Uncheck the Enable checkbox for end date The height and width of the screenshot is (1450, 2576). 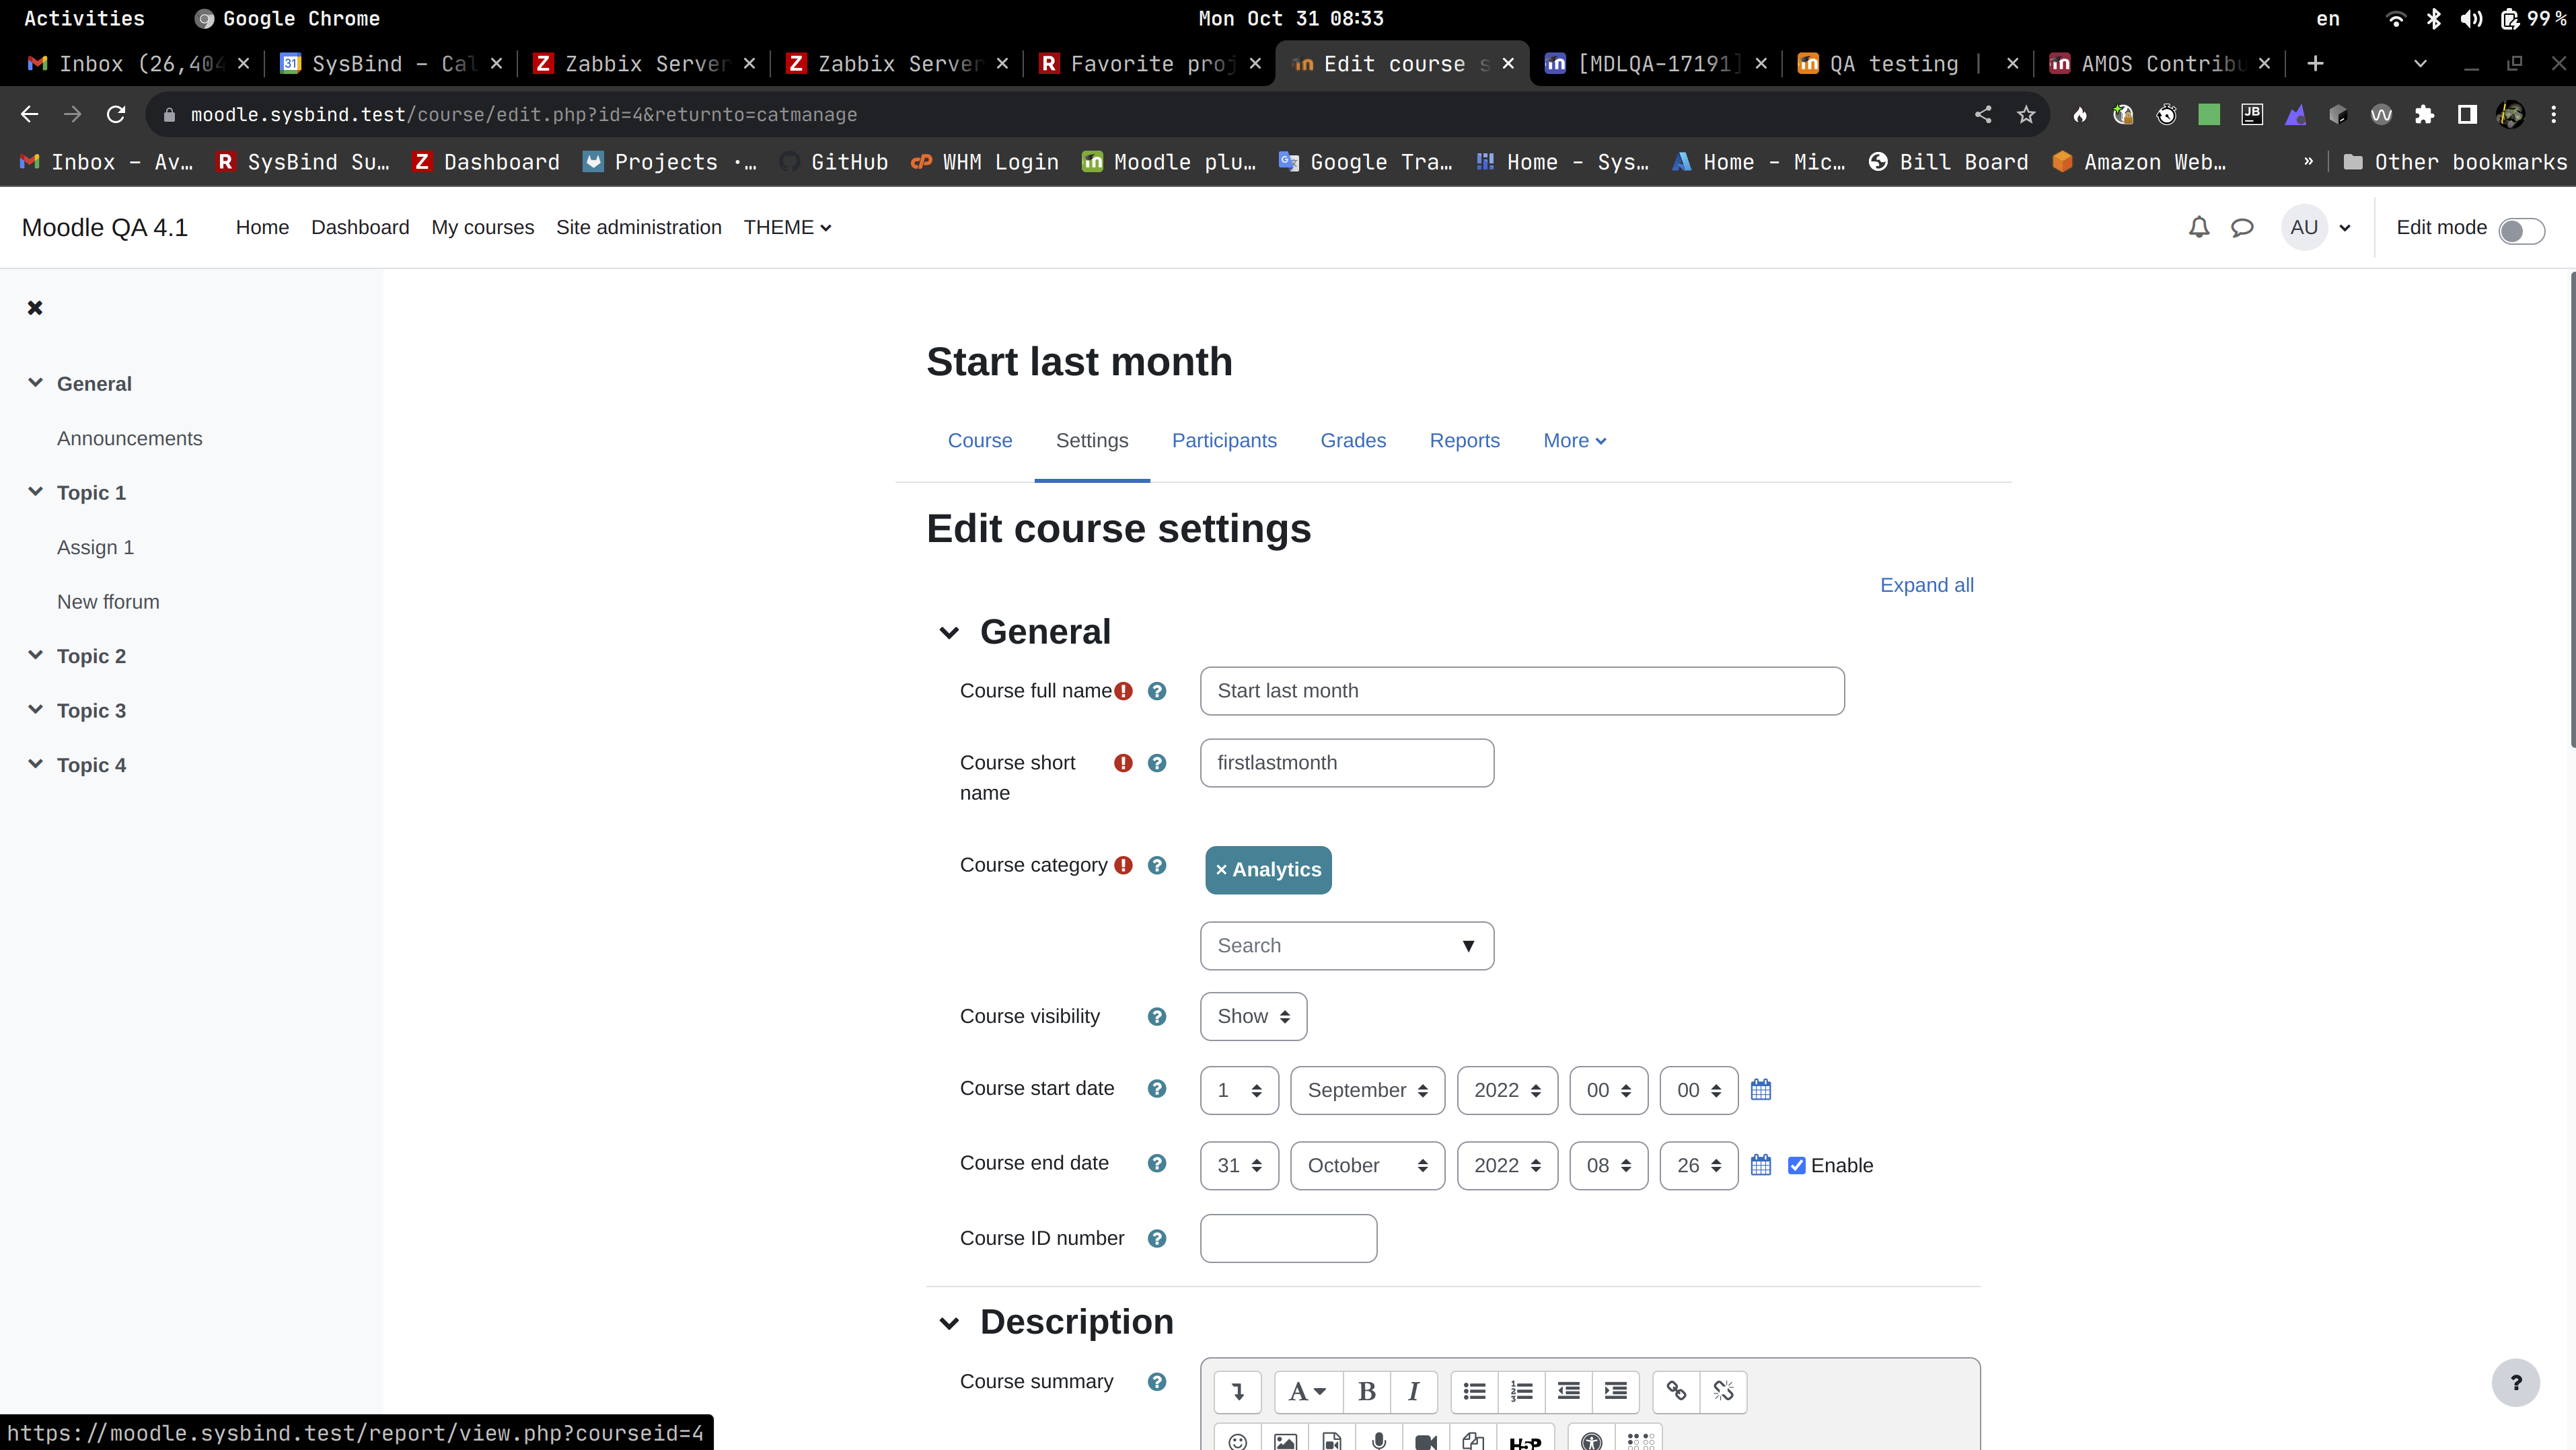coord(1796,1165)
